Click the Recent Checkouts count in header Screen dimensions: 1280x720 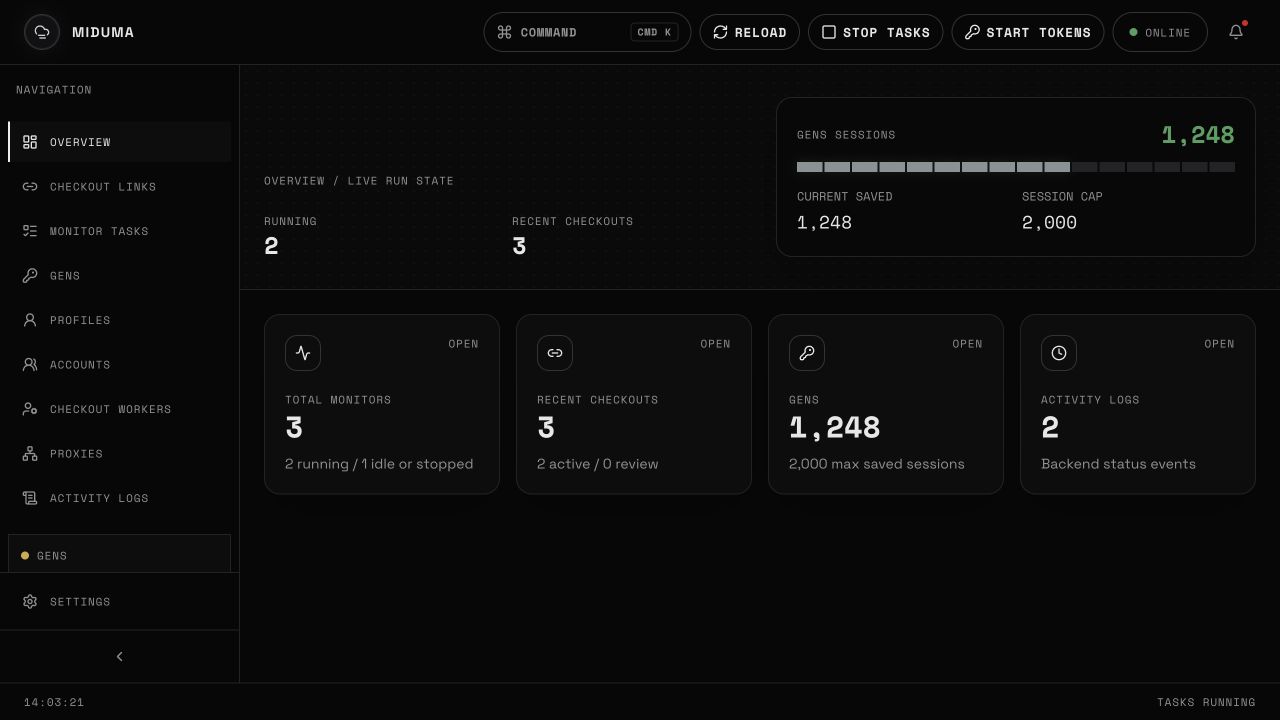click(519, 246)
